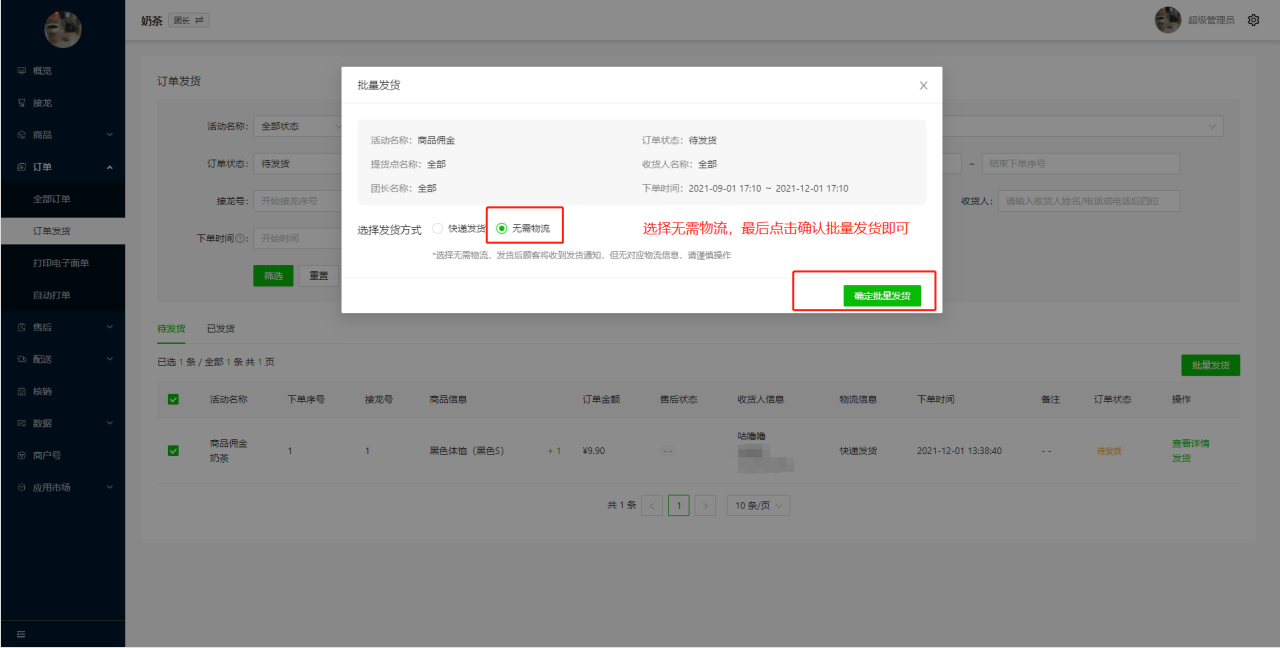
Task: Expand the 商品 sidebar menu
Action: pyautogui.click(x=62, y=135)
